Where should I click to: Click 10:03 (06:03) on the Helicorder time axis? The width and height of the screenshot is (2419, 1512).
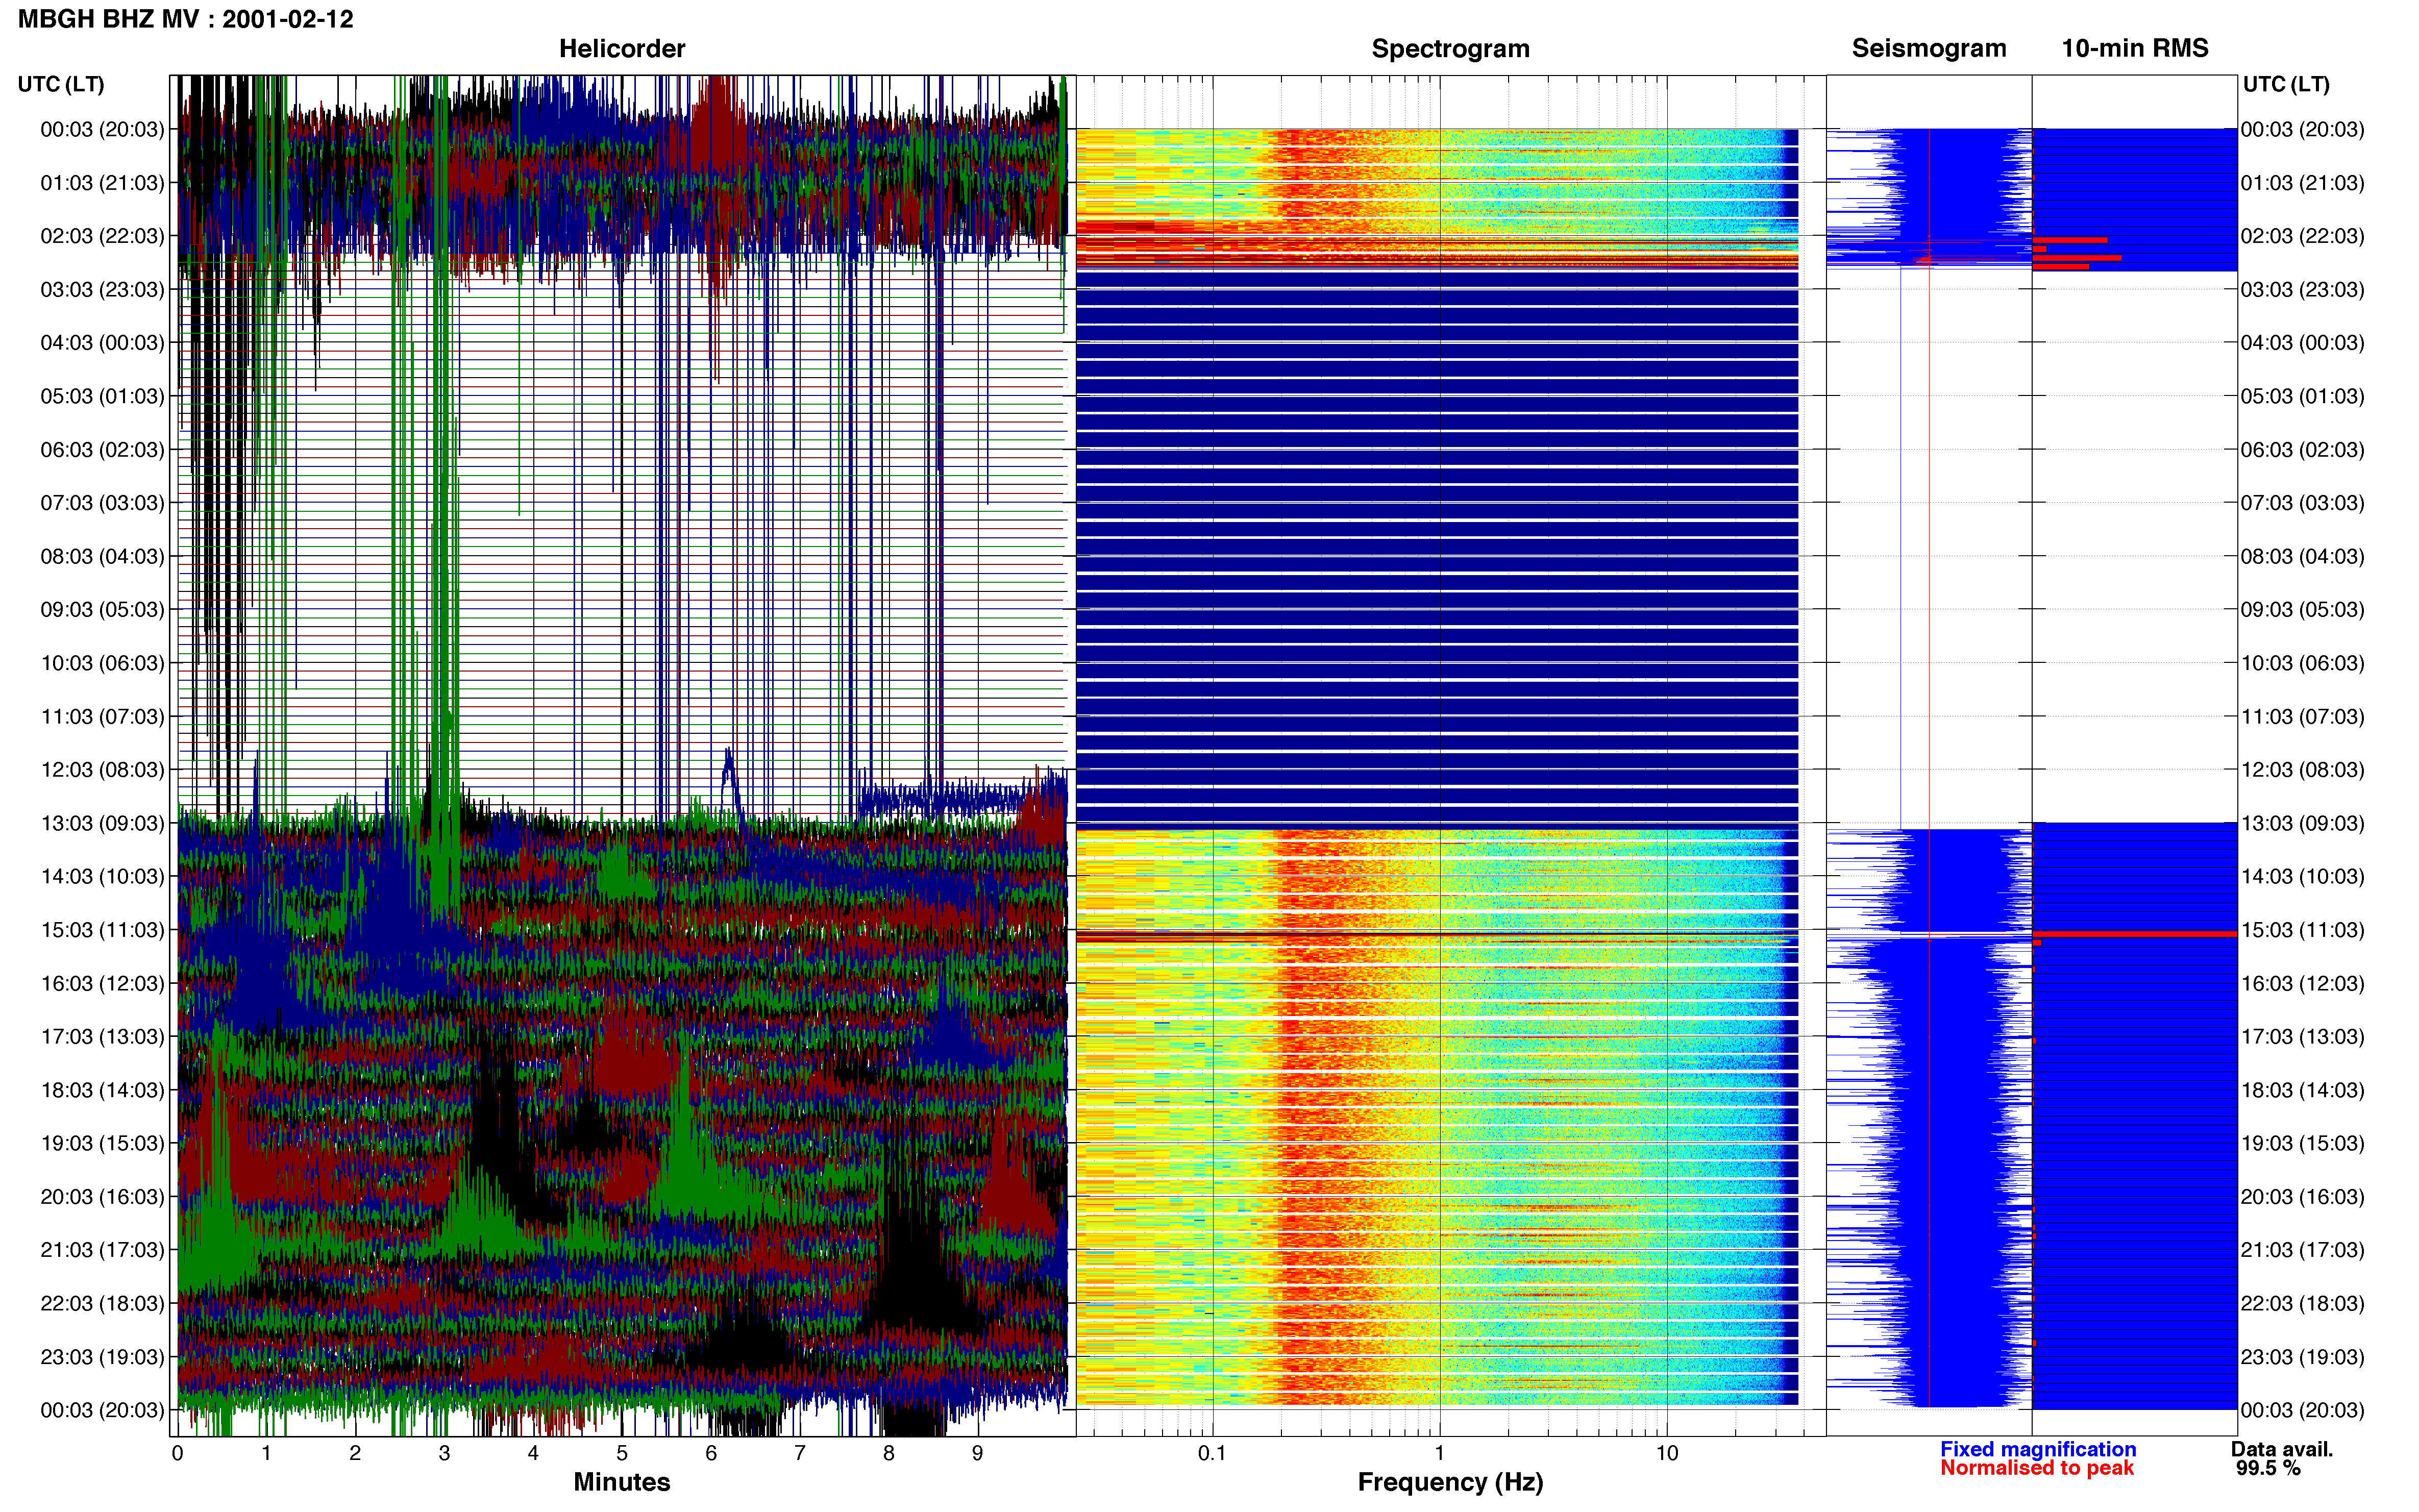[102, 663]
